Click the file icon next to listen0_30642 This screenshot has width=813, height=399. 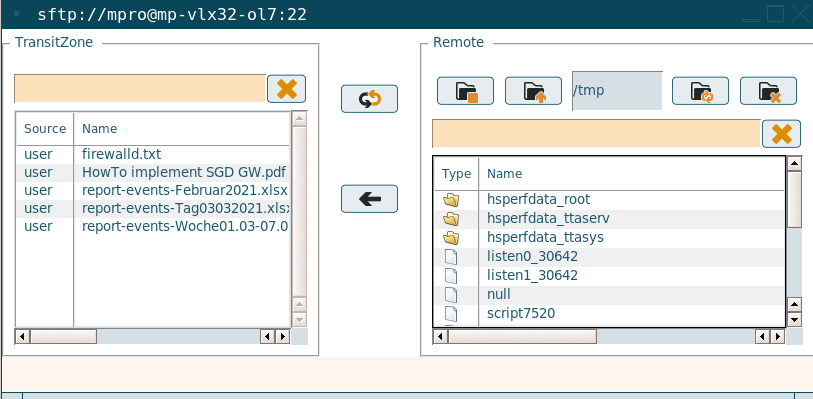coord(451,256)
